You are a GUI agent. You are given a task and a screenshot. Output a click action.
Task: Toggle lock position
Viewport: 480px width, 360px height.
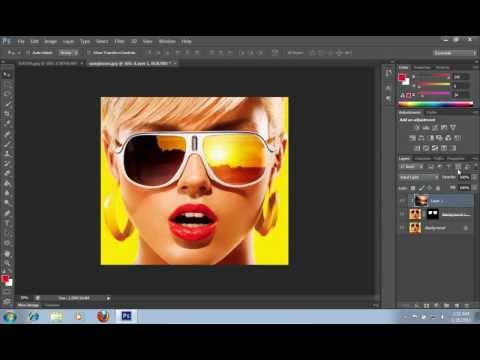[x=430, y=188]
